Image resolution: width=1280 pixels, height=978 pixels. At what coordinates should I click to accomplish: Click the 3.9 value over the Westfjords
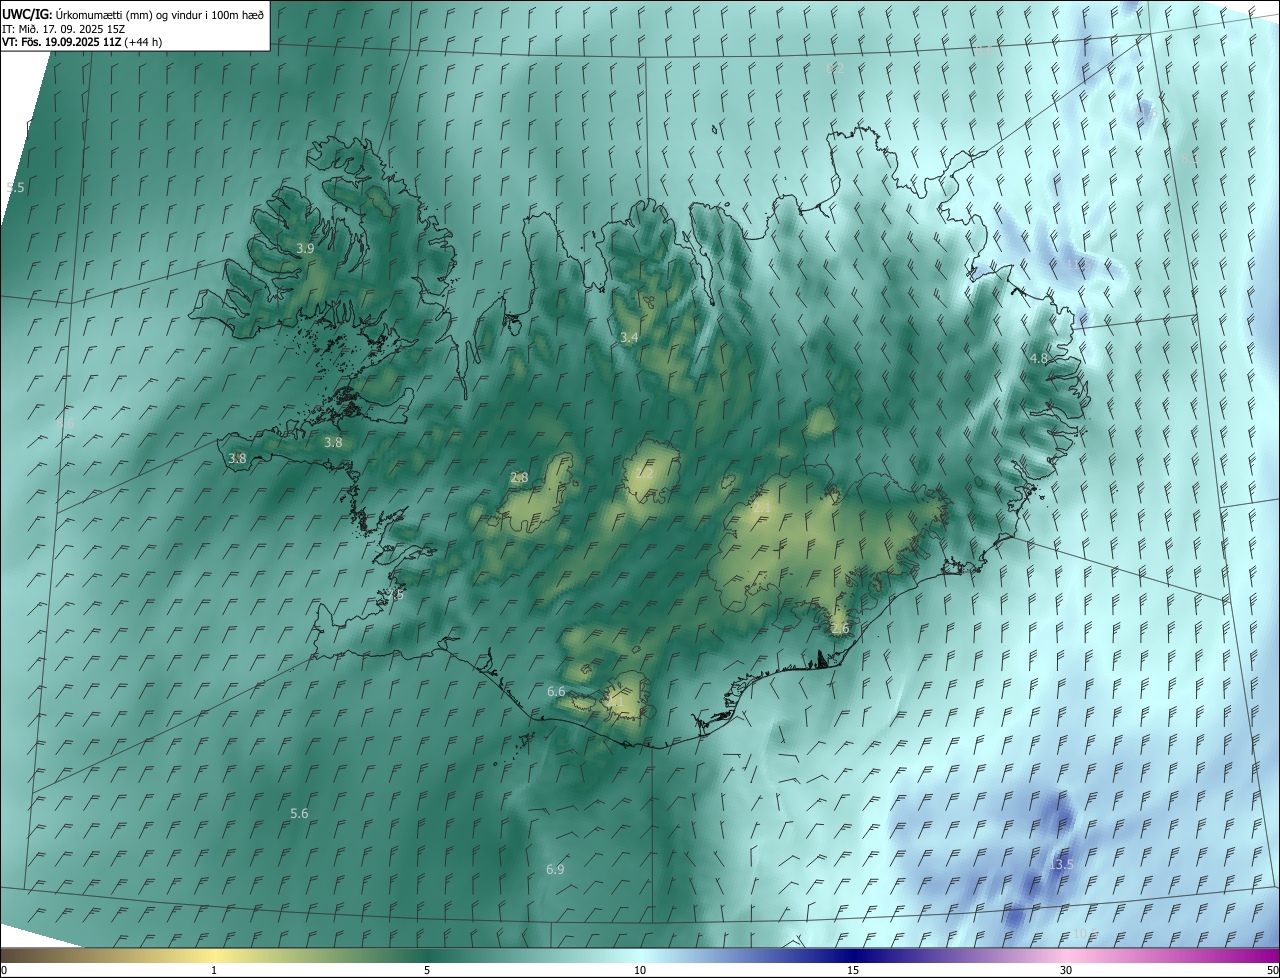point(305,248)
